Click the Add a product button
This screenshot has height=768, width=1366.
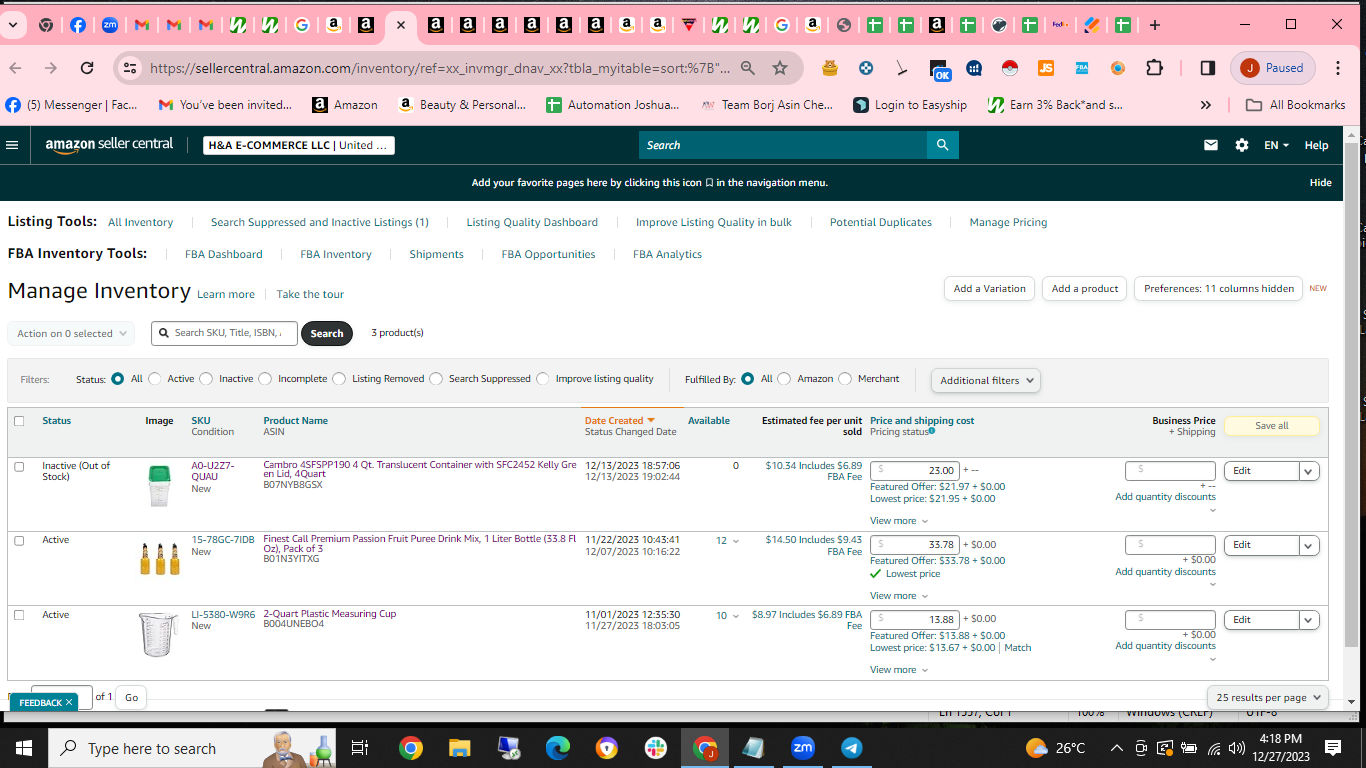1085,288
